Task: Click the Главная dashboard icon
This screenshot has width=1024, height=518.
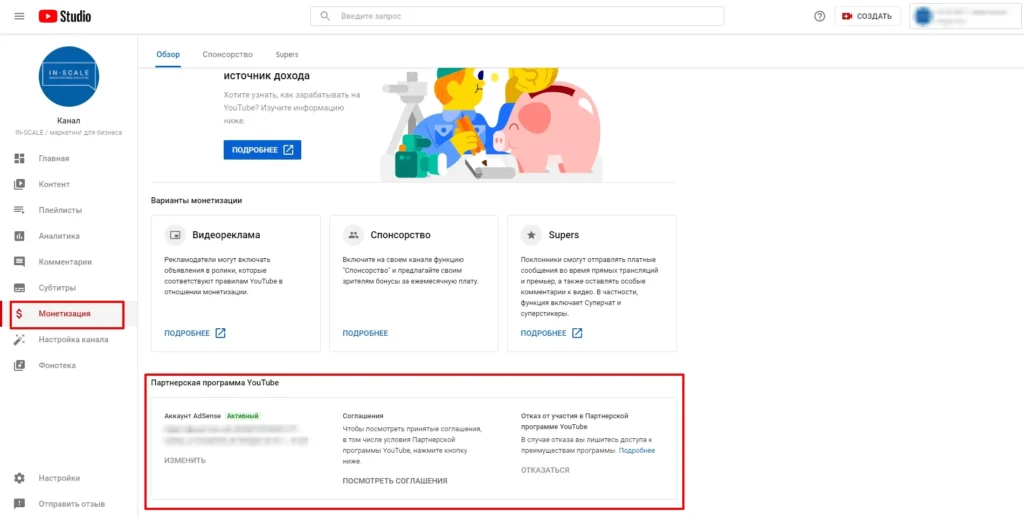Action: (x=20, y=158)
